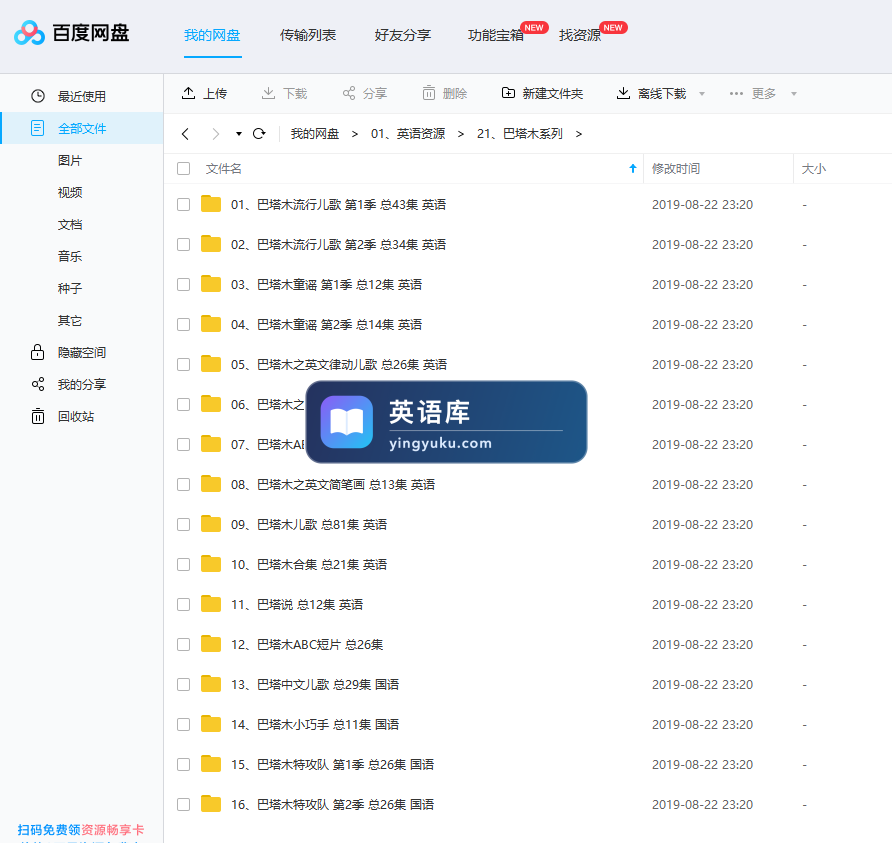Expand breadcrumb arrow after 我的网盘
The width and height of the screenshot is (892, 843).
pyautogui.click(x=354, y=134)
